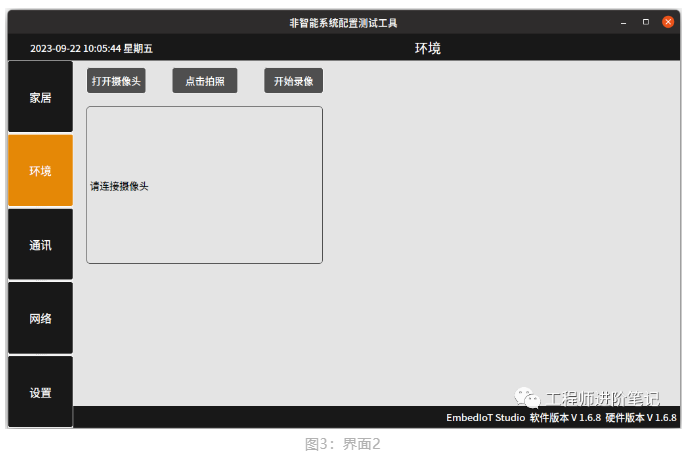The height and width of the screenshot is (456, 691).
Task: Click the 硬件版本 V 1.6.8 status text
Action: click(641, 418)
